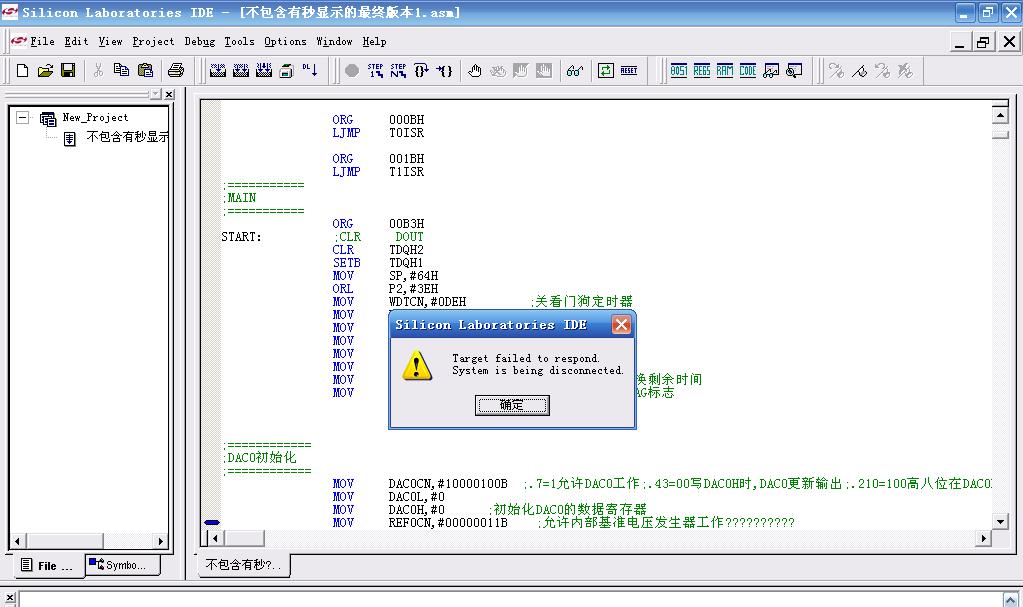Image resolution: width=1023 pixels, height=607 pixels.
Task: Switch to the Symbo... tab
Action: coord(123,565)
